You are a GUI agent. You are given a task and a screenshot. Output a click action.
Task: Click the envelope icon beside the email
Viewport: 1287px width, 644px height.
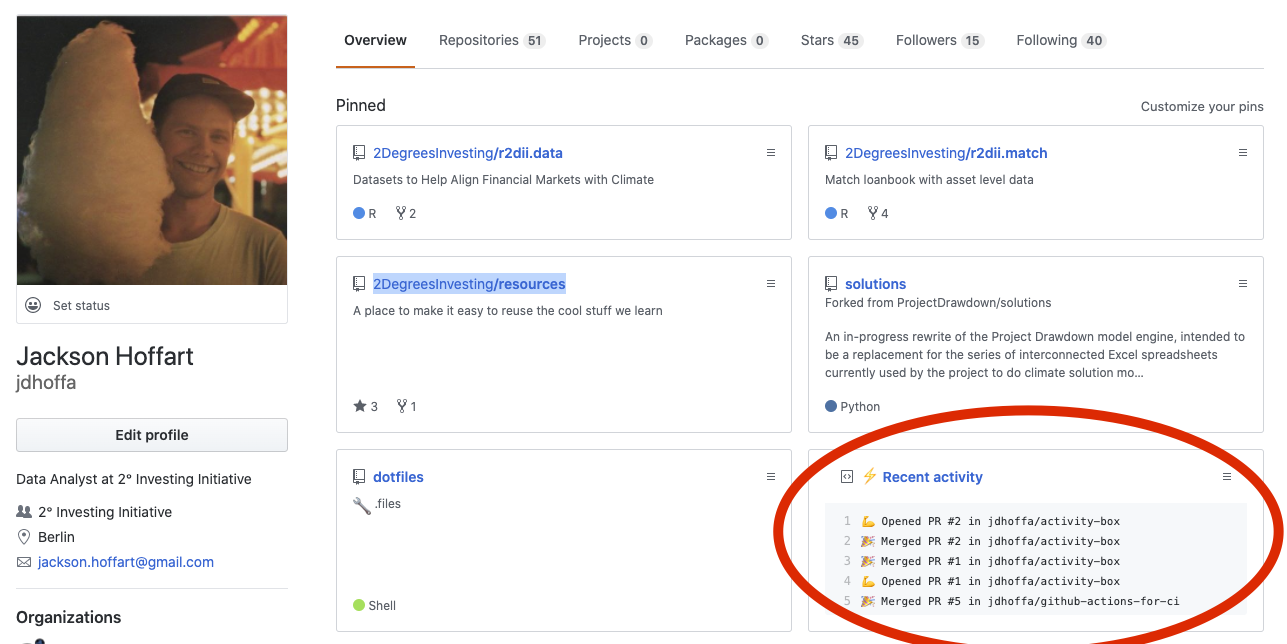point(24,562)
